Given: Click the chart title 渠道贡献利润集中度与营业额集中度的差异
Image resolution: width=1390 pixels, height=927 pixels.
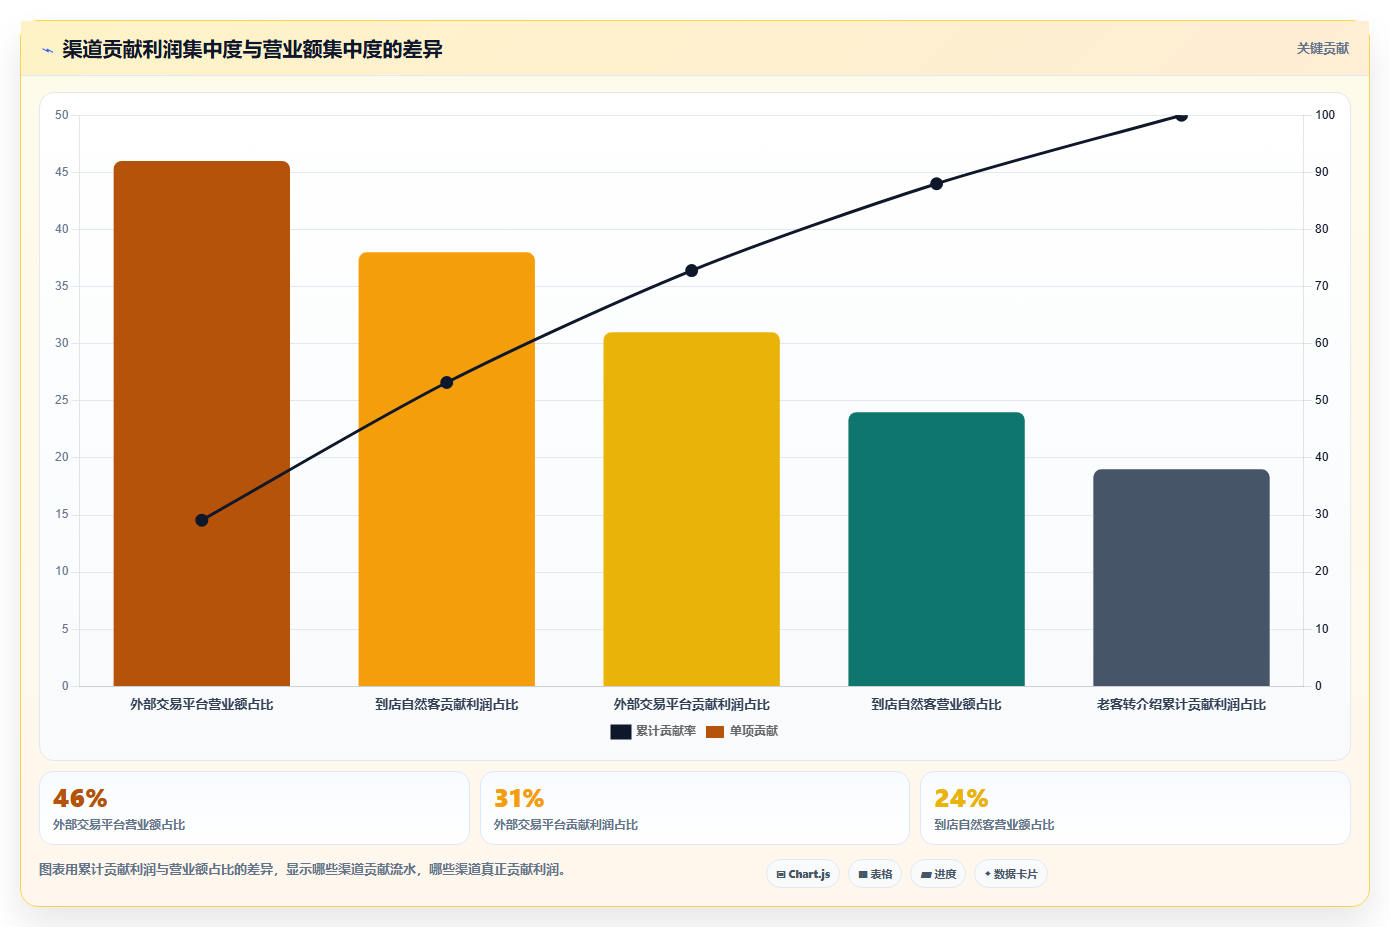Looking at the screenshot, I should [252, 50].
